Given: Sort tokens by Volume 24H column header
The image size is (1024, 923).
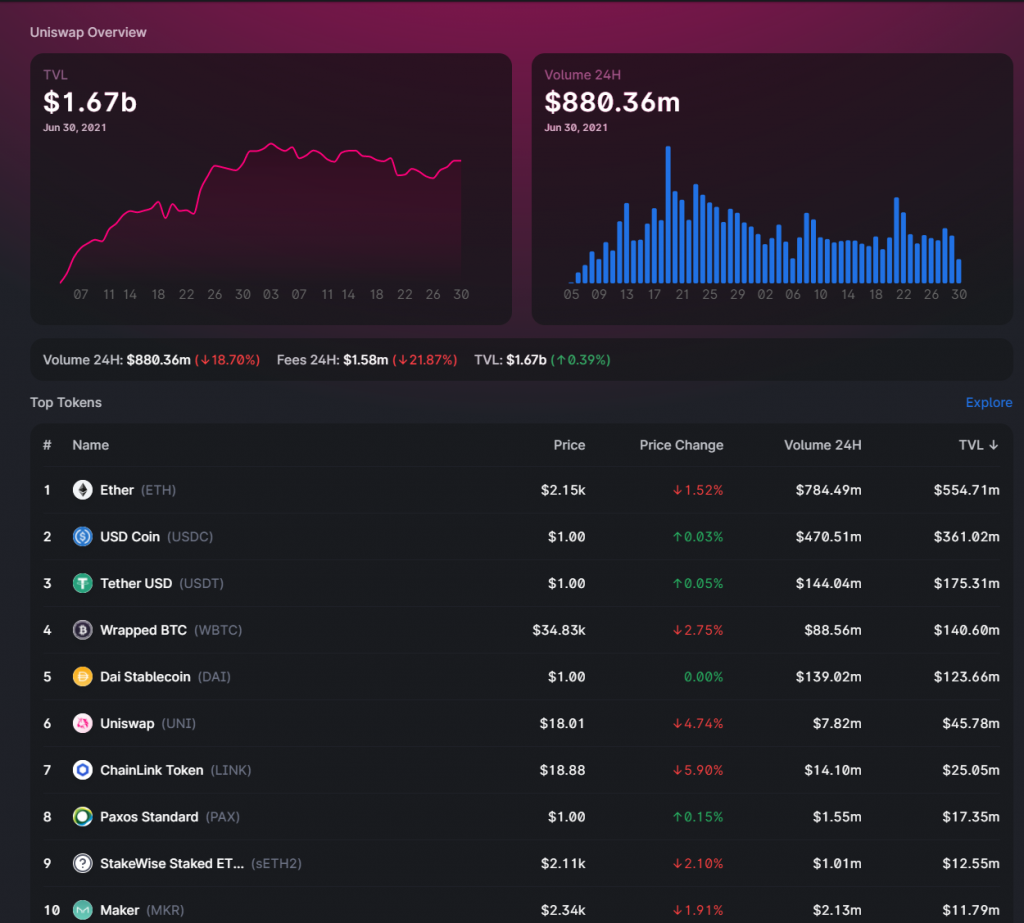Looking at the screenshot, I should pos(822,445).
